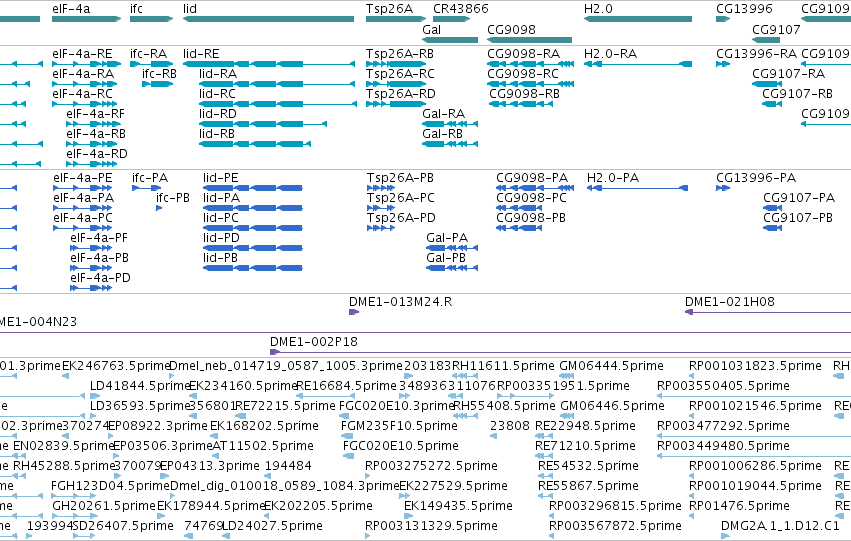Click EST RP003131329.5prime
The height and width of the screenshot is (541, 851).
click(x=431, y=526)
